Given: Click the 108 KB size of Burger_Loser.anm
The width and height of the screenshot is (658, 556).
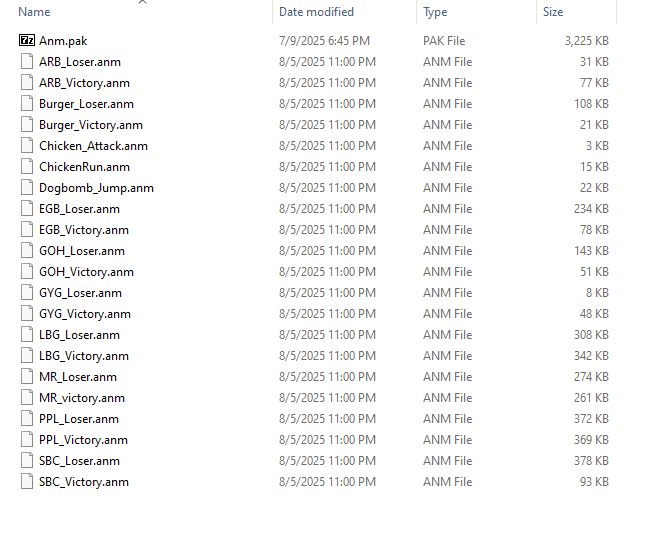Looking at the screenshot, I should tap(591, 104).
